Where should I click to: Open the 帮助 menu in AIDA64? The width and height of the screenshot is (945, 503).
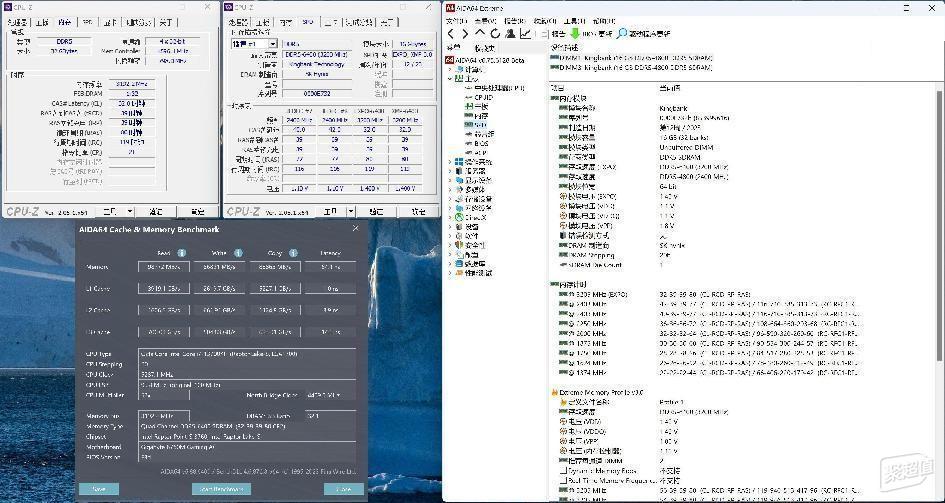tap(603, 21)
